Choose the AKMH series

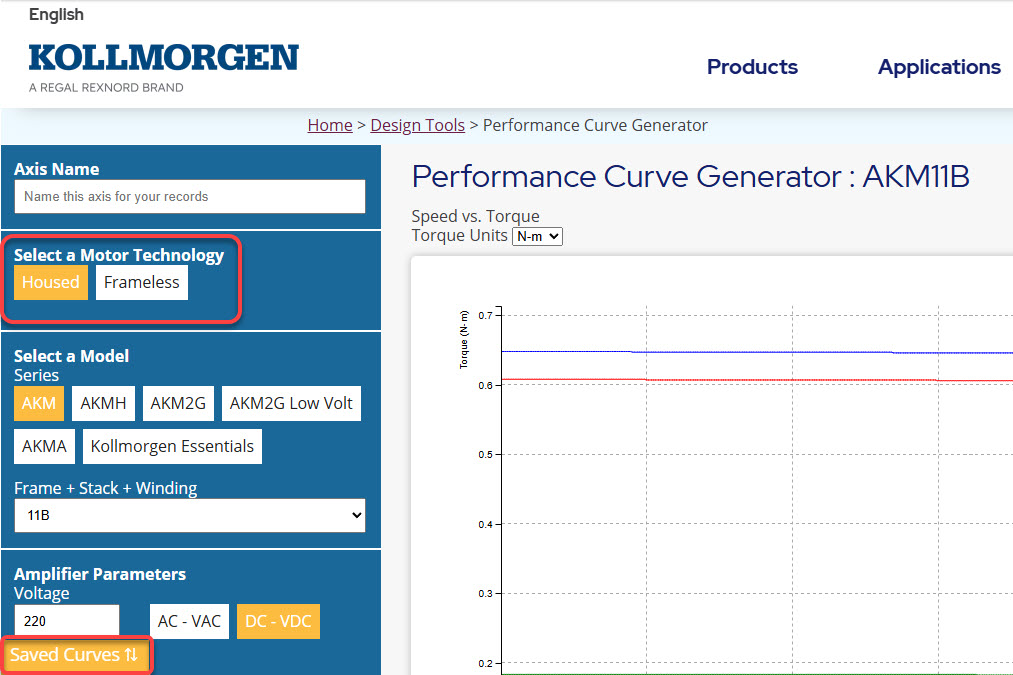[103, 403]
